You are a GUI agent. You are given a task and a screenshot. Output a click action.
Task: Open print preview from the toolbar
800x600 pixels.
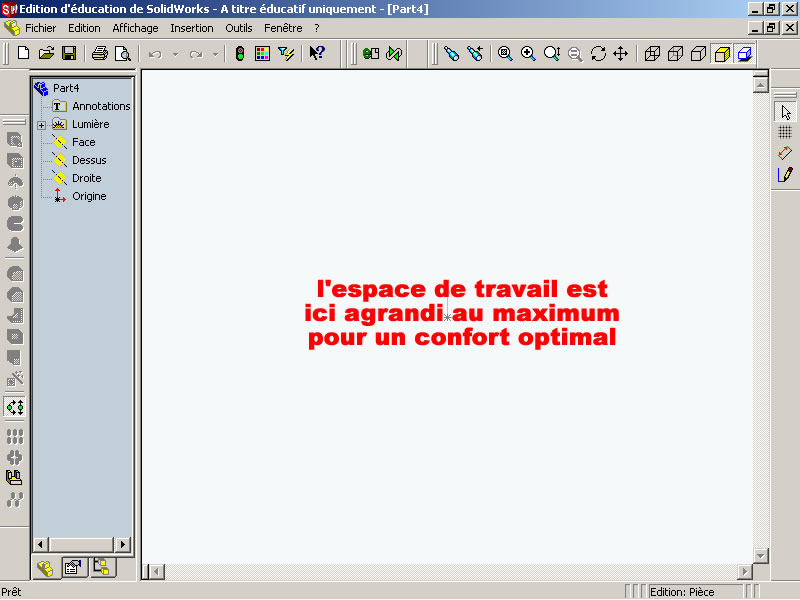point(123,53)
